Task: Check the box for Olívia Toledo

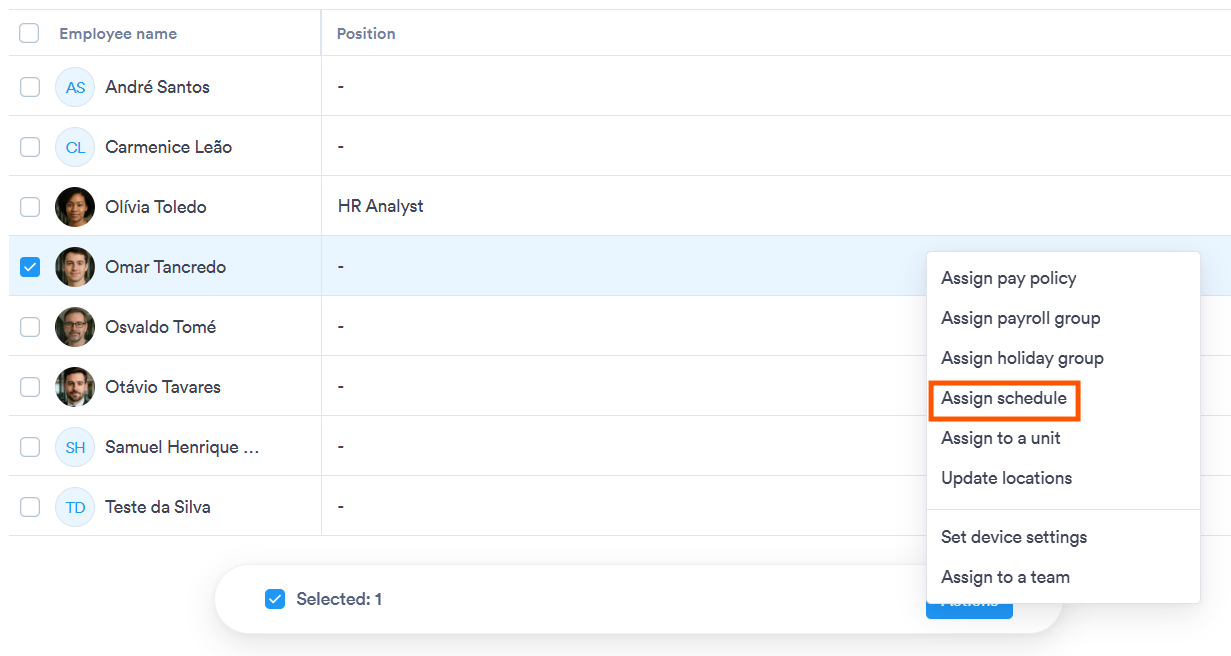Action: click(x=30, y=207)
